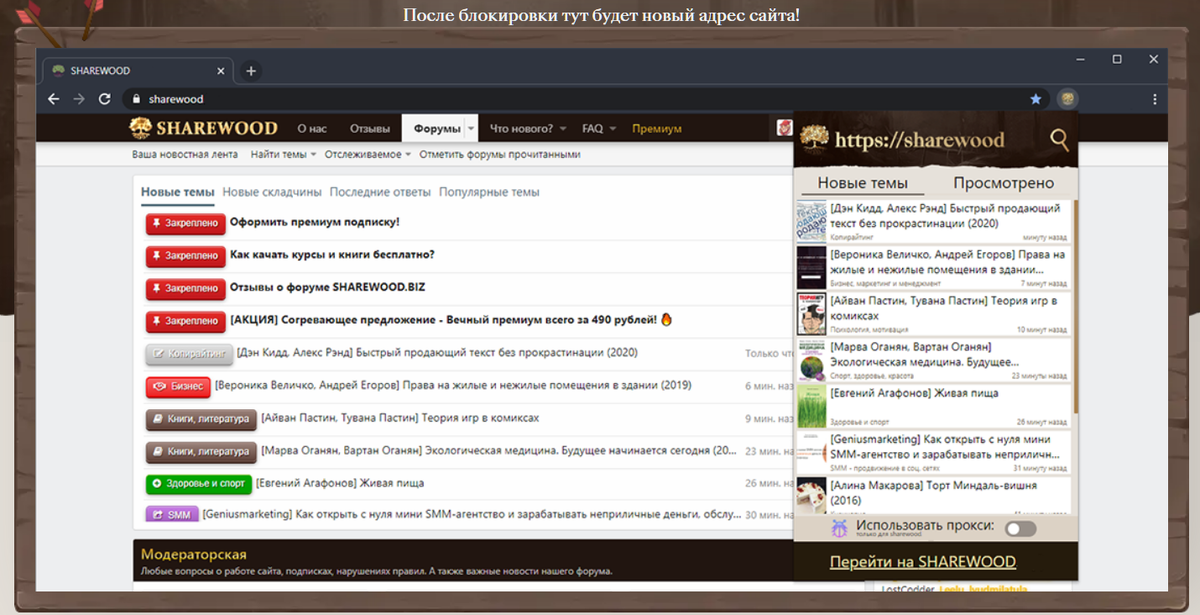Click the fire emoji in the АКЦИЯ thread title

[667, 320]
